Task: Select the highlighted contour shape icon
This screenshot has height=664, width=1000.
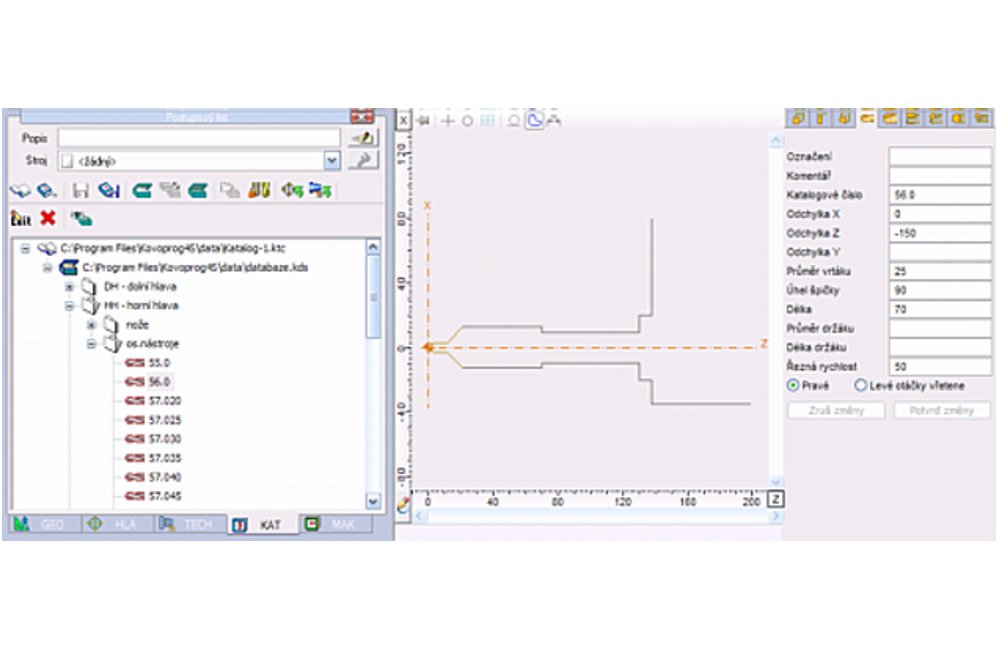Action: tap(534, 121)
